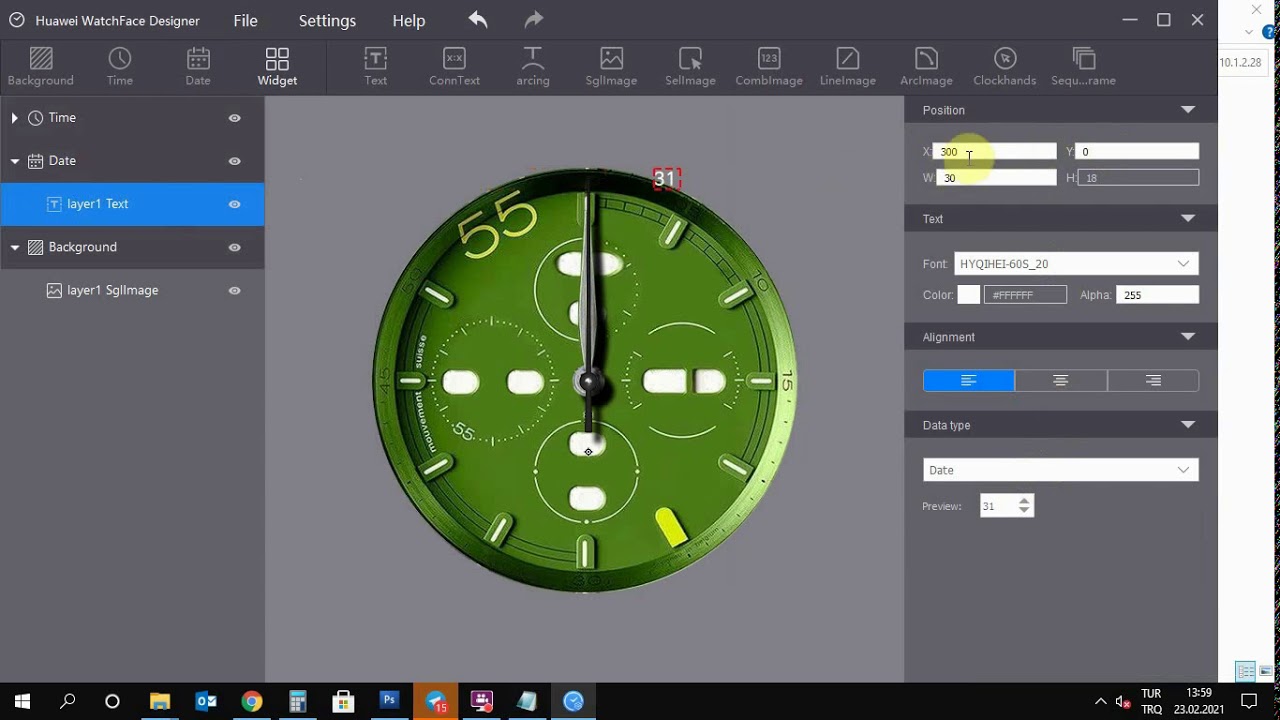The height and width of the screenshot is (720, 1280).
Task: Hide the layer1 Text layer
Action: coord(234,204)
